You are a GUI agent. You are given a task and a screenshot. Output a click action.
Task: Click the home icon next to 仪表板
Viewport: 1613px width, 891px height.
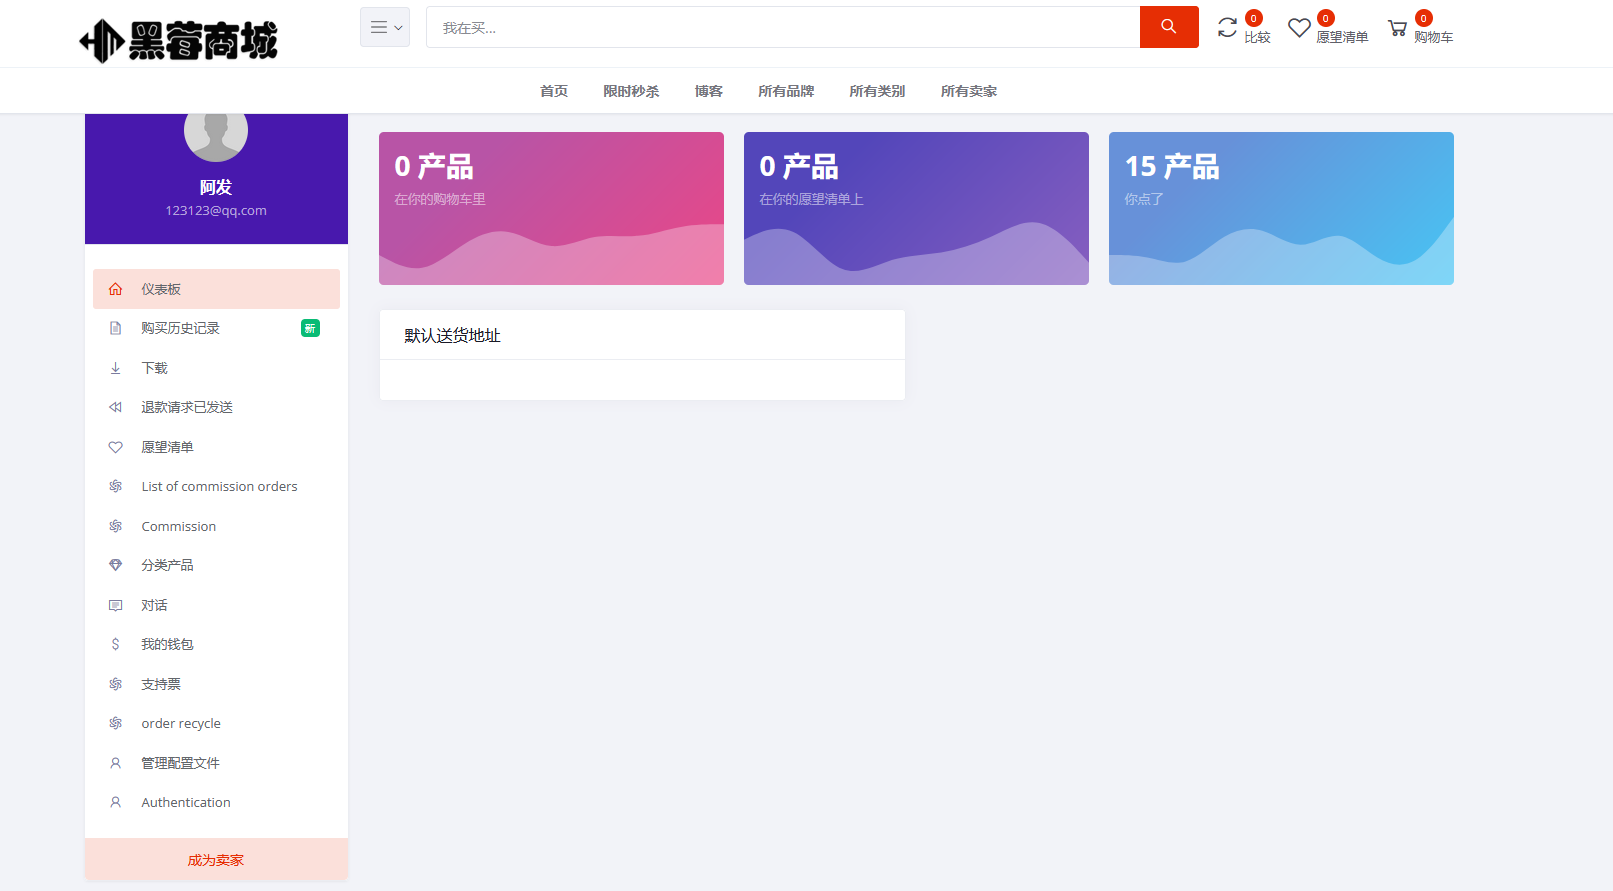(x=116, y=289)
